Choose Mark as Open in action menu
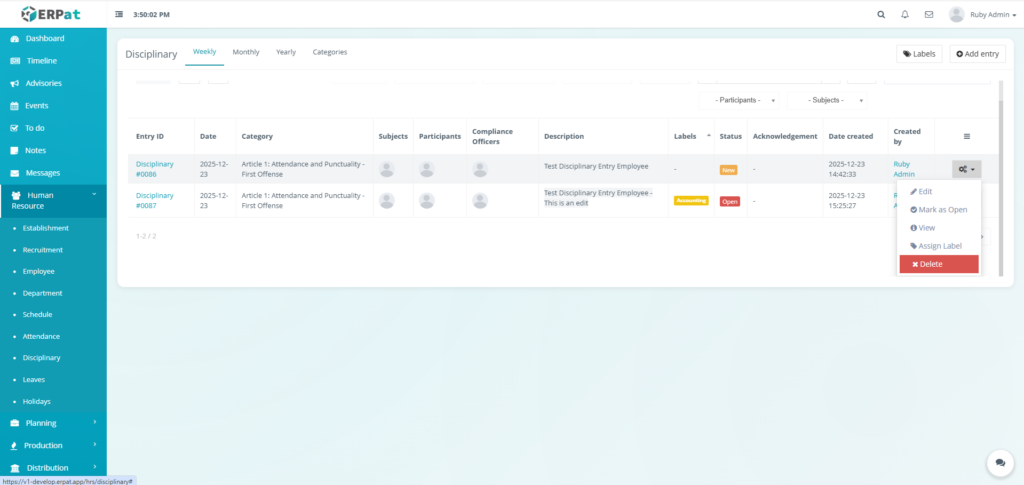The width and height of the screenshot is (1024, 485). (x=938, y=210)
